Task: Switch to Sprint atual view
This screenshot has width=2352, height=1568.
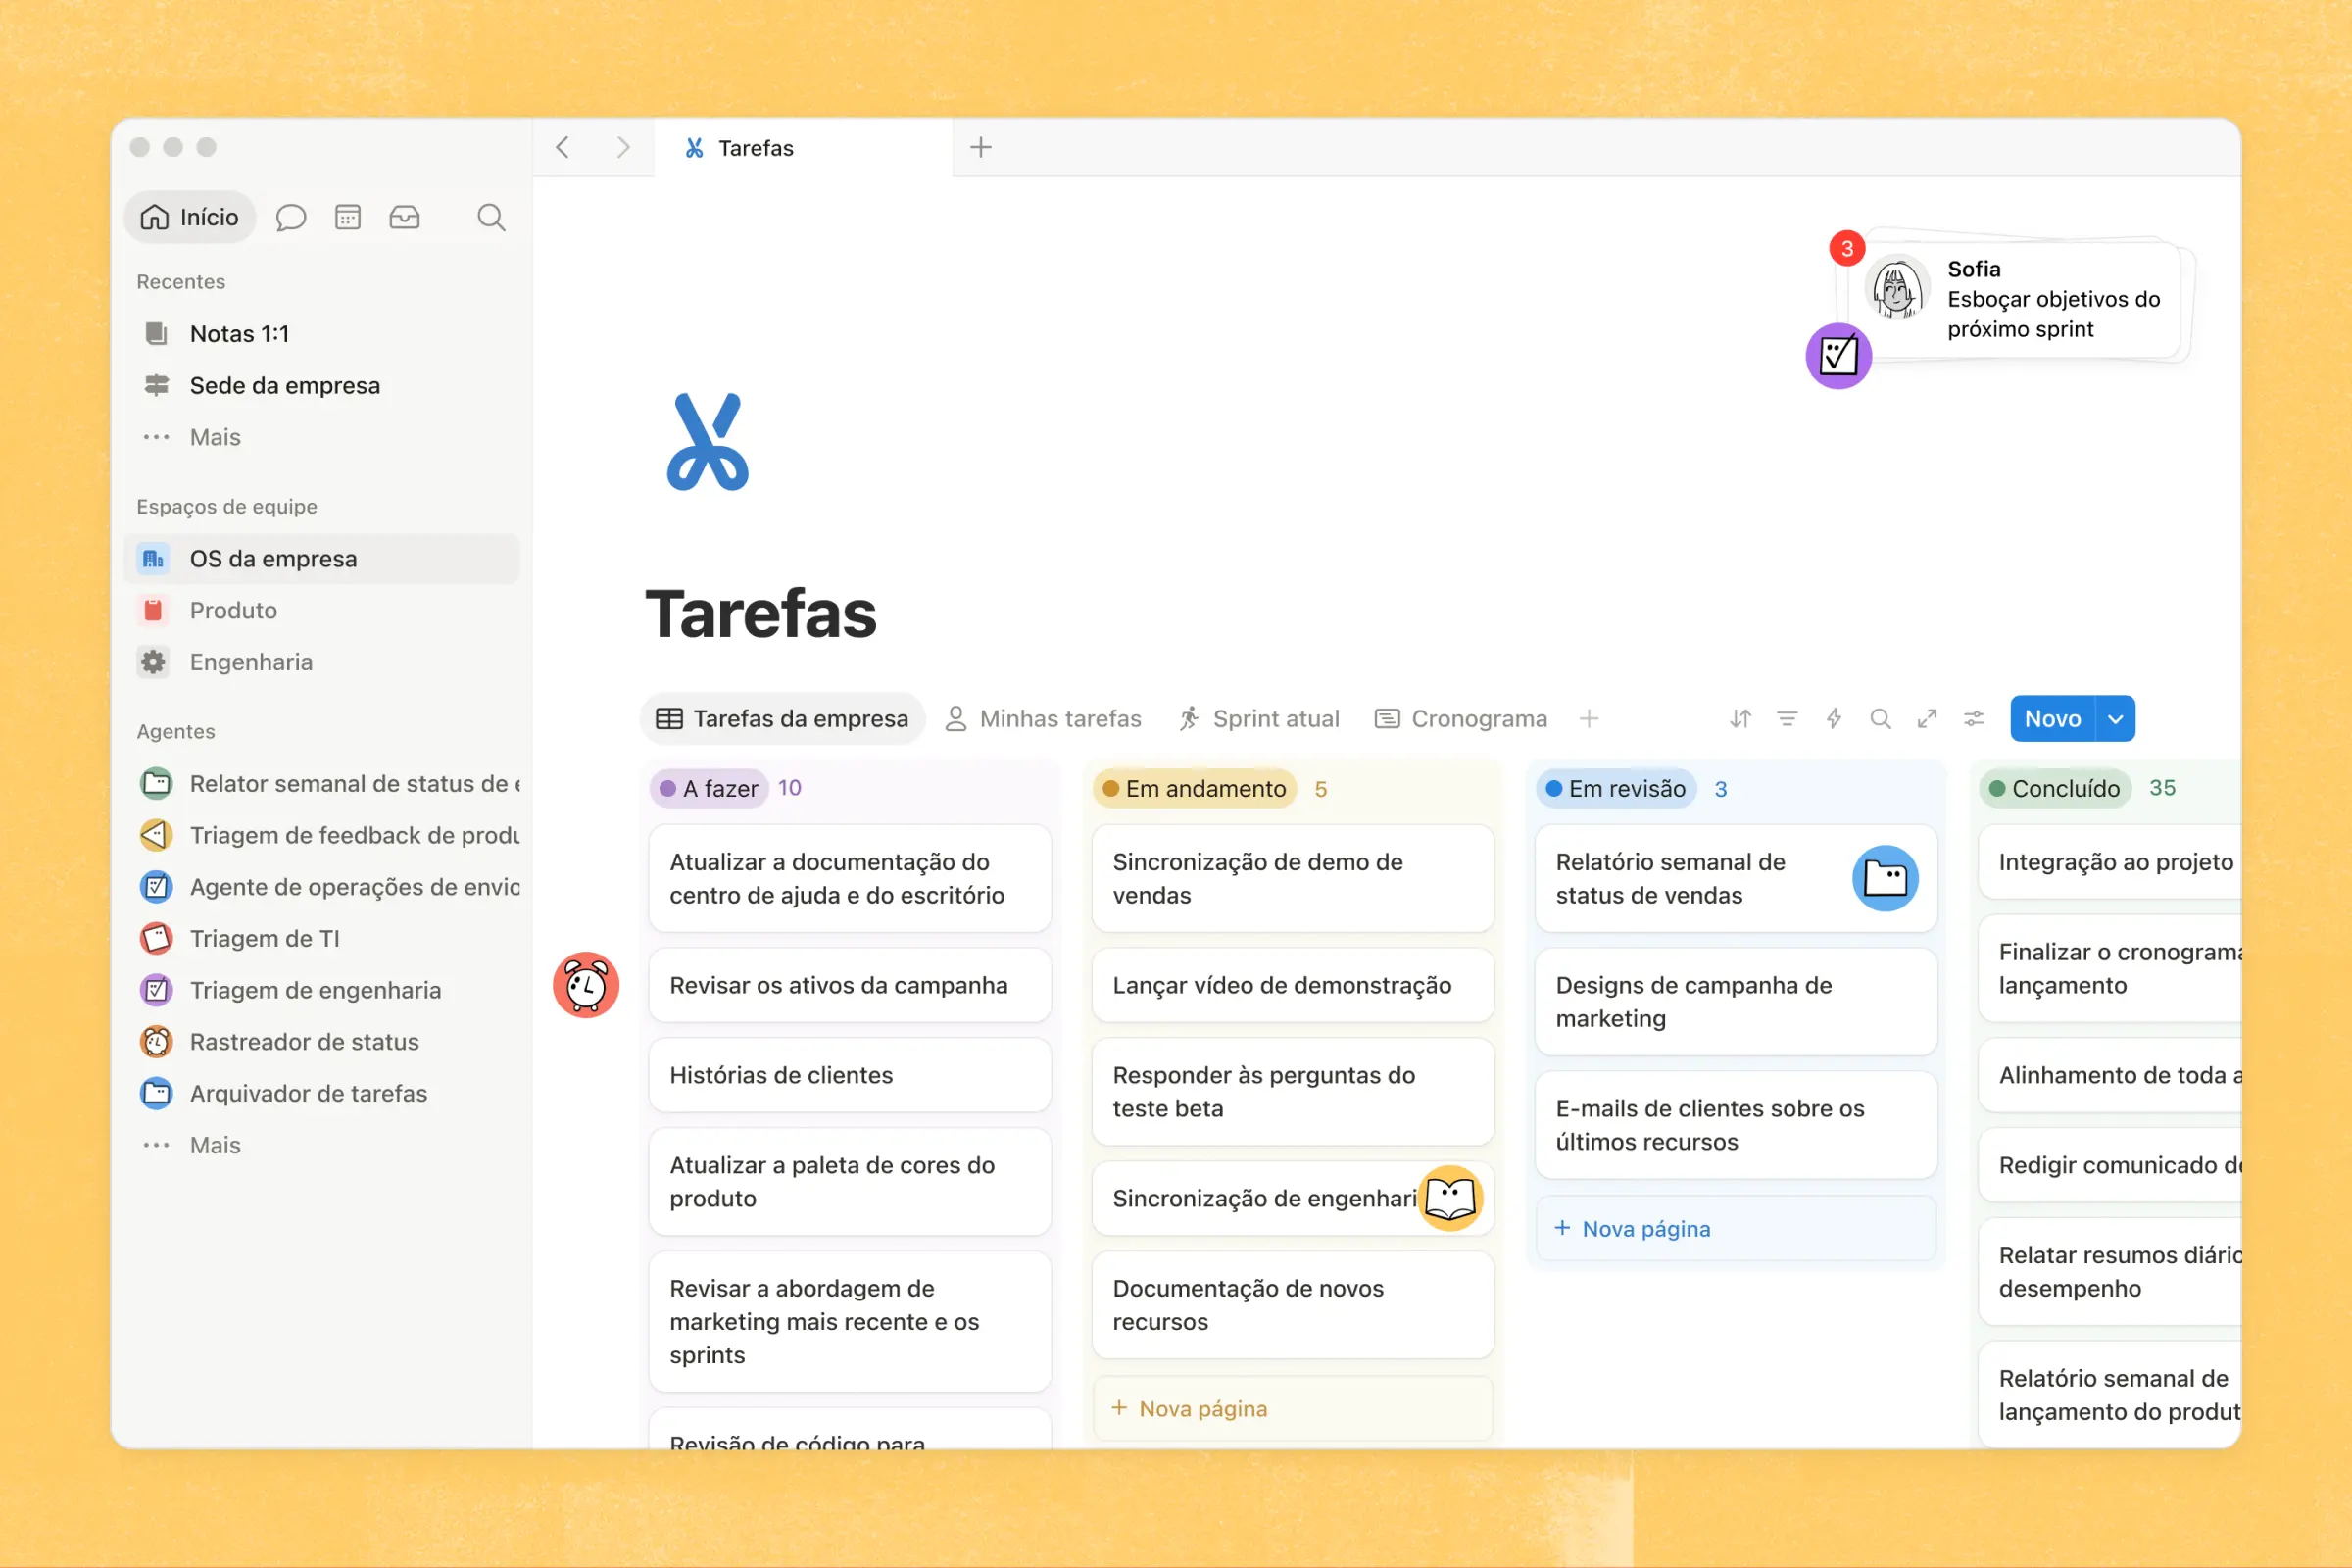Action: pyautogui.click(x=1258, y=719)
